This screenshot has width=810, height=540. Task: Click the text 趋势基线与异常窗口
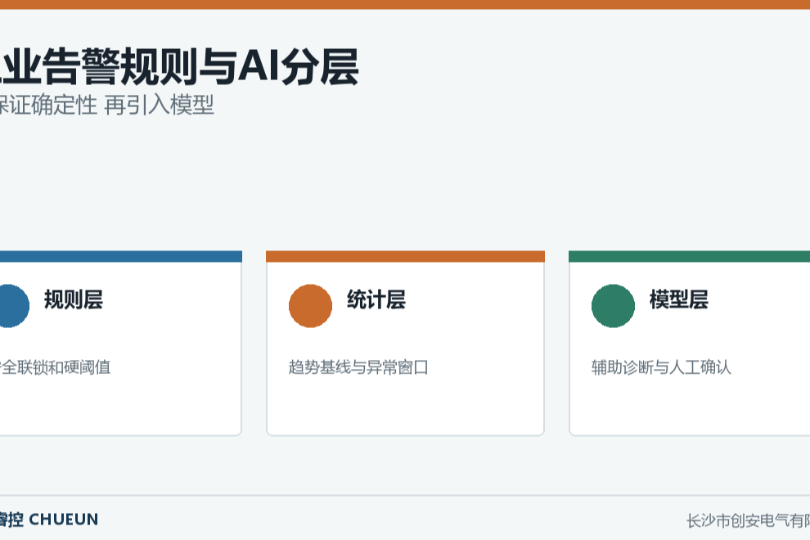pos(359,367)
